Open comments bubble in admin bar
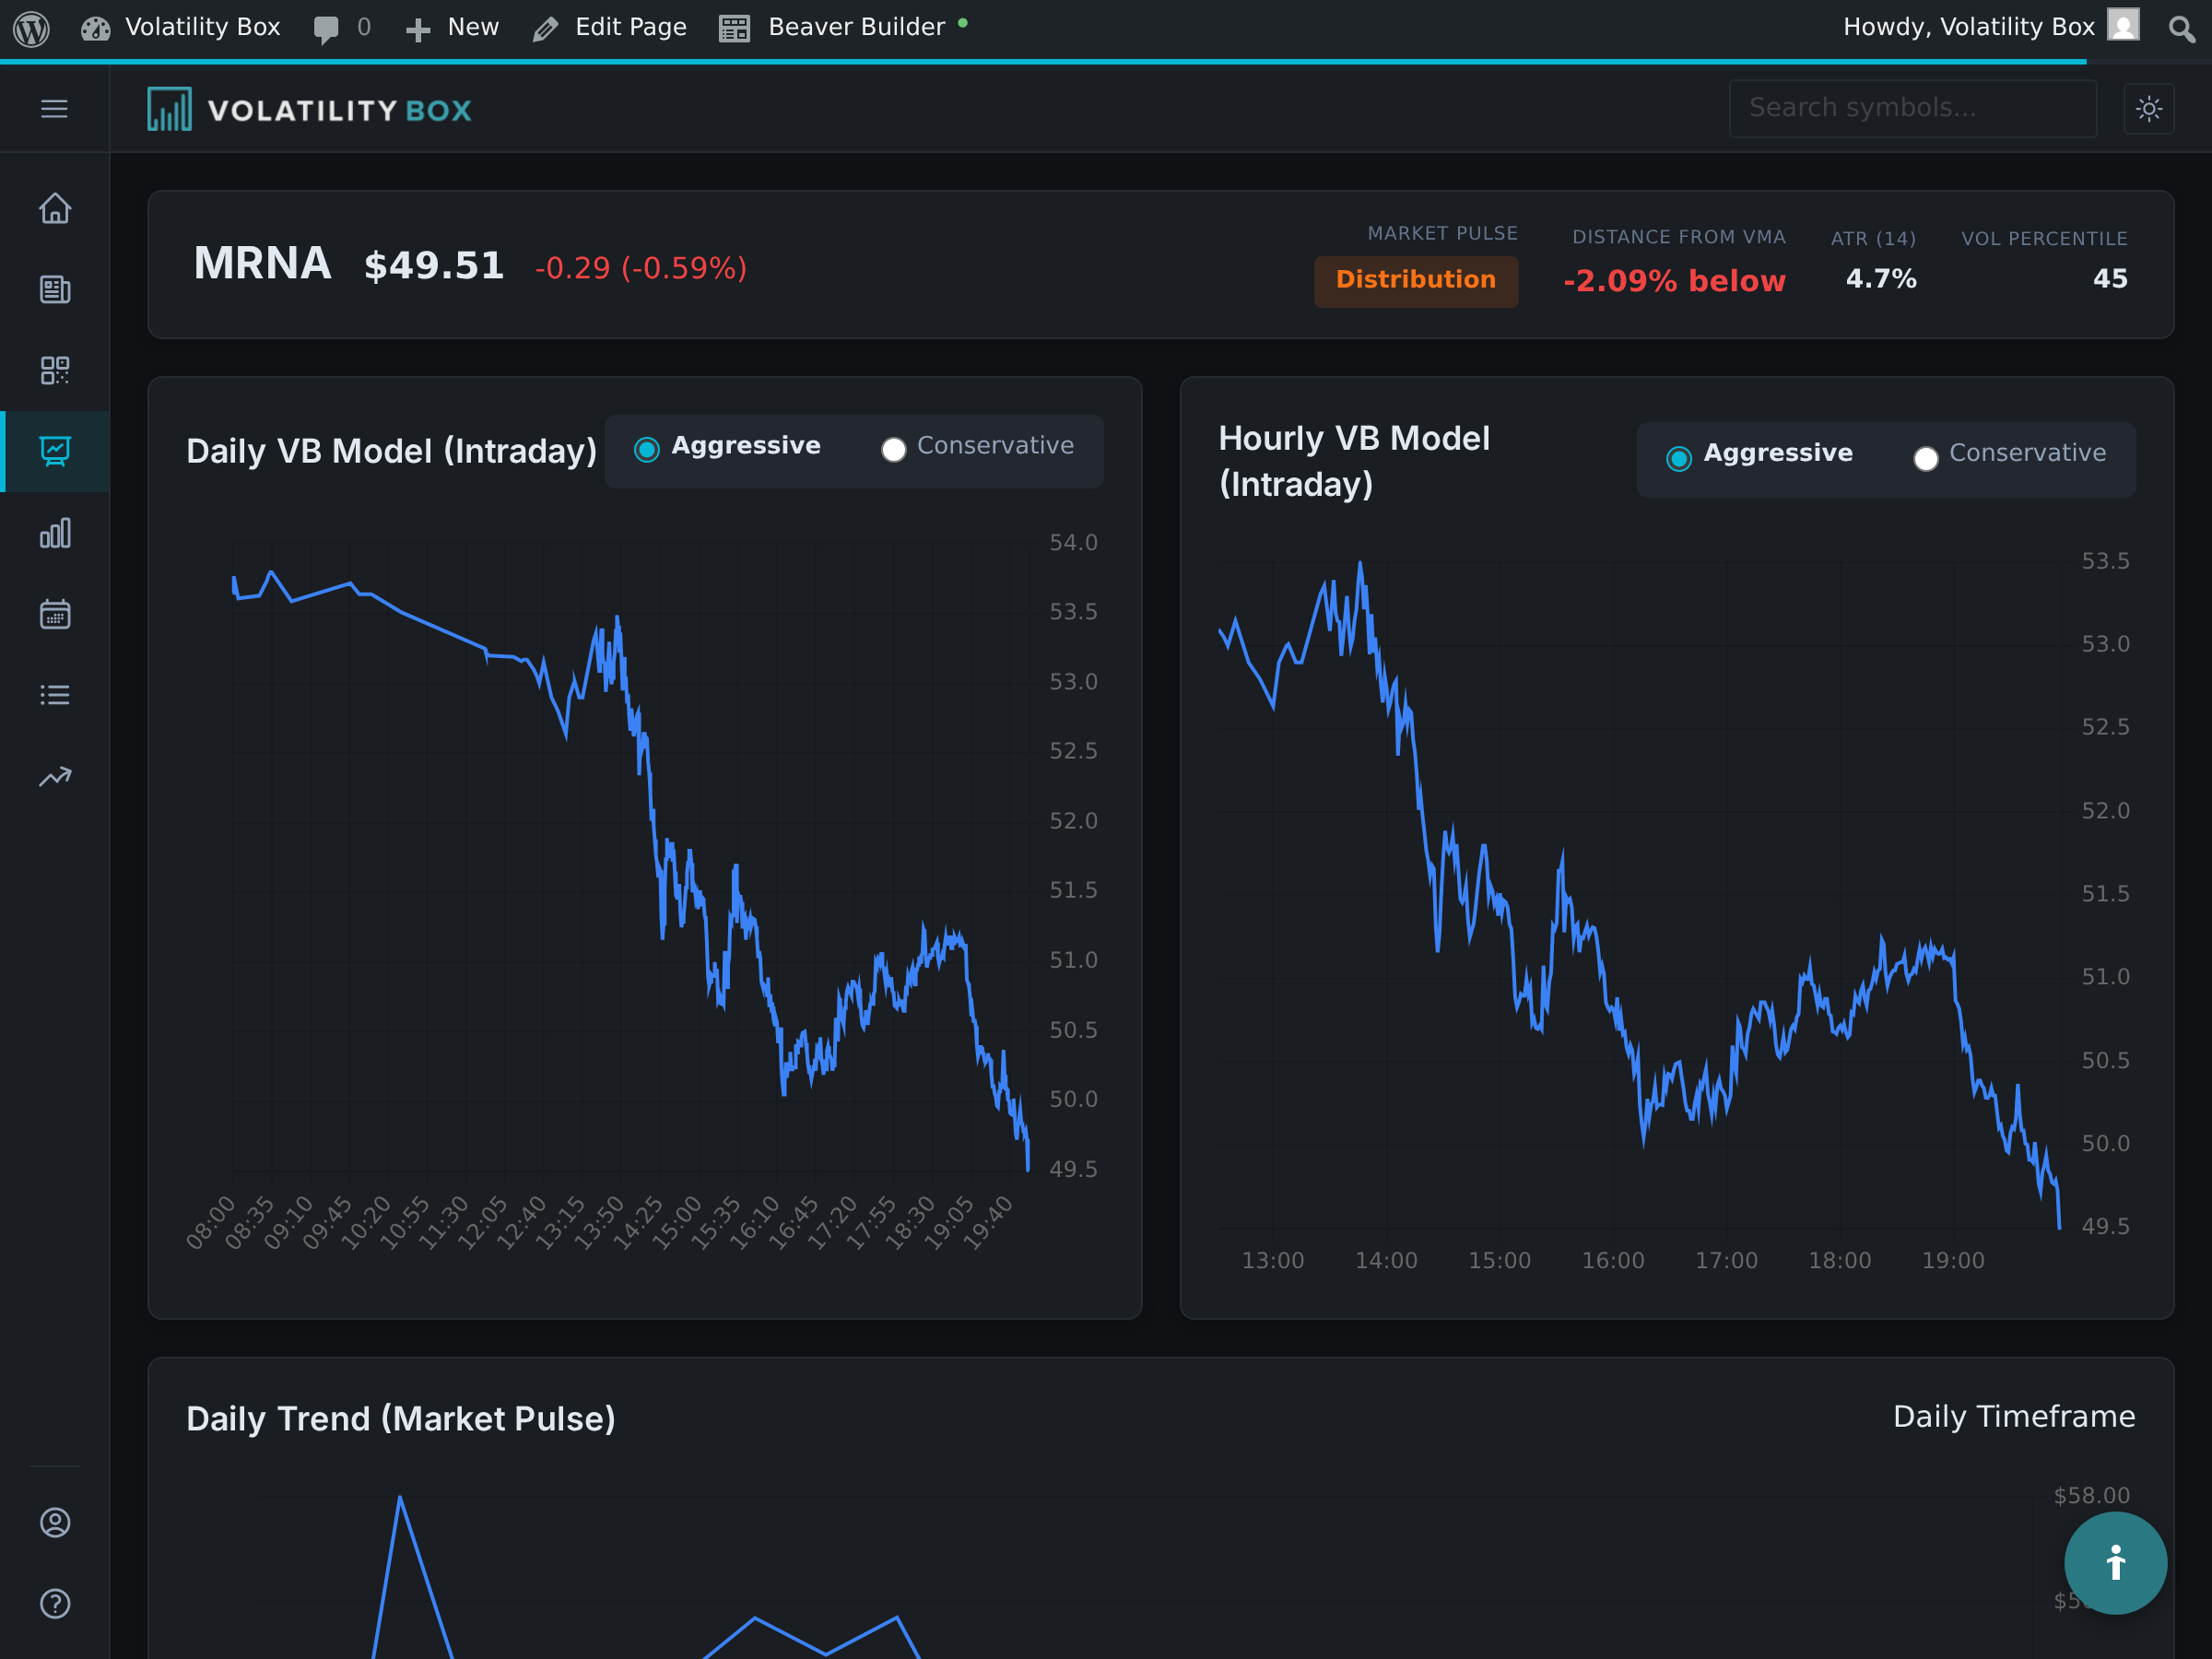 pyautogui.click(x=342, y=28)
